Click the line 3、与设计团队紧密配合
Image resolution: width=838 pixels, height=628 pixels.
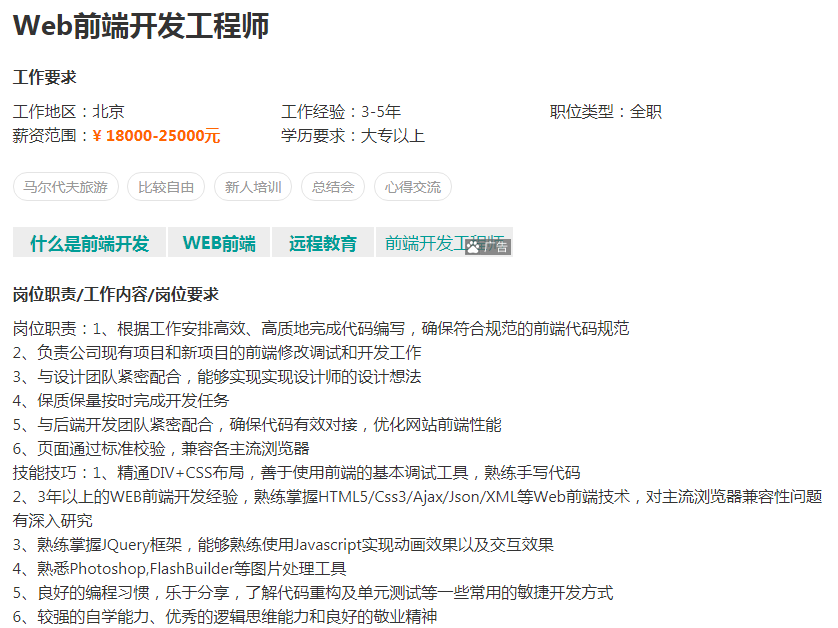pyautogui.click(x=217, y=376)
